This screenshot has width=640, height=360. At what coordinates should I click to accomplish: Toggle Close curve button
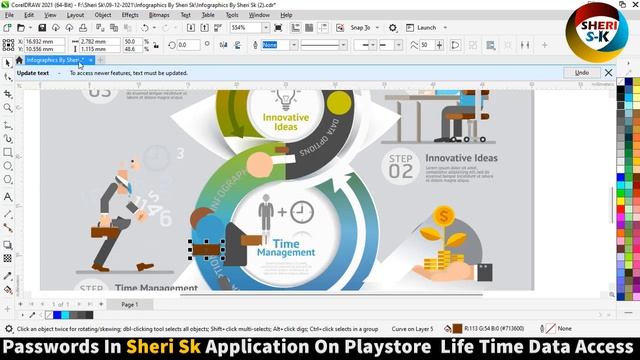coord(455,45)
